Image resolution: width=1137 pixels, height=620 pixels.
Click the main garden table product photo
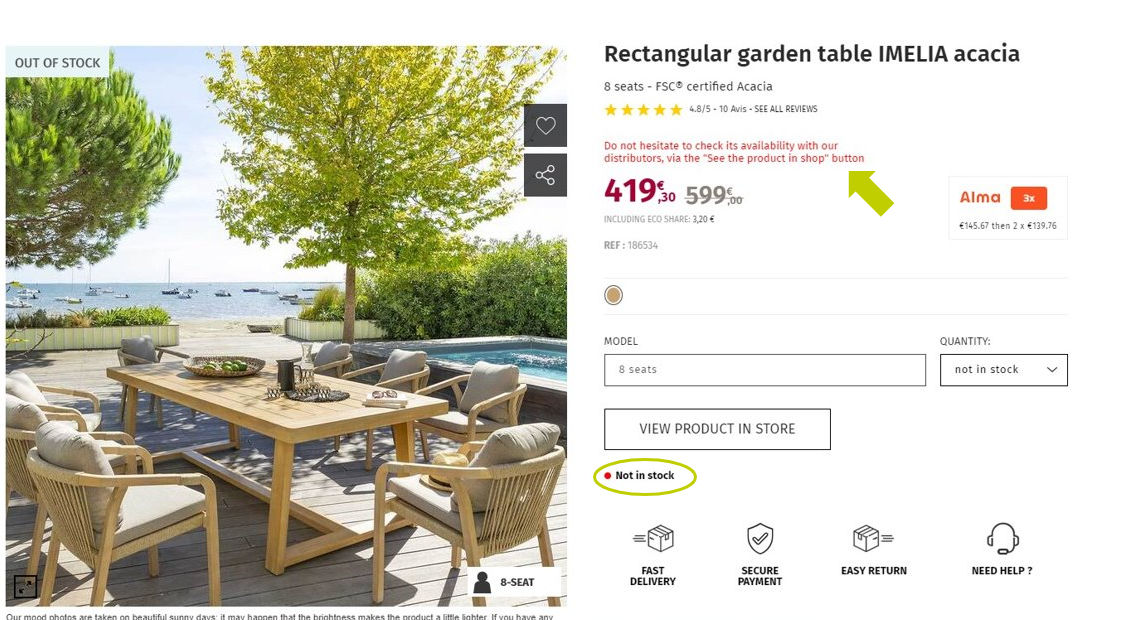286,326
